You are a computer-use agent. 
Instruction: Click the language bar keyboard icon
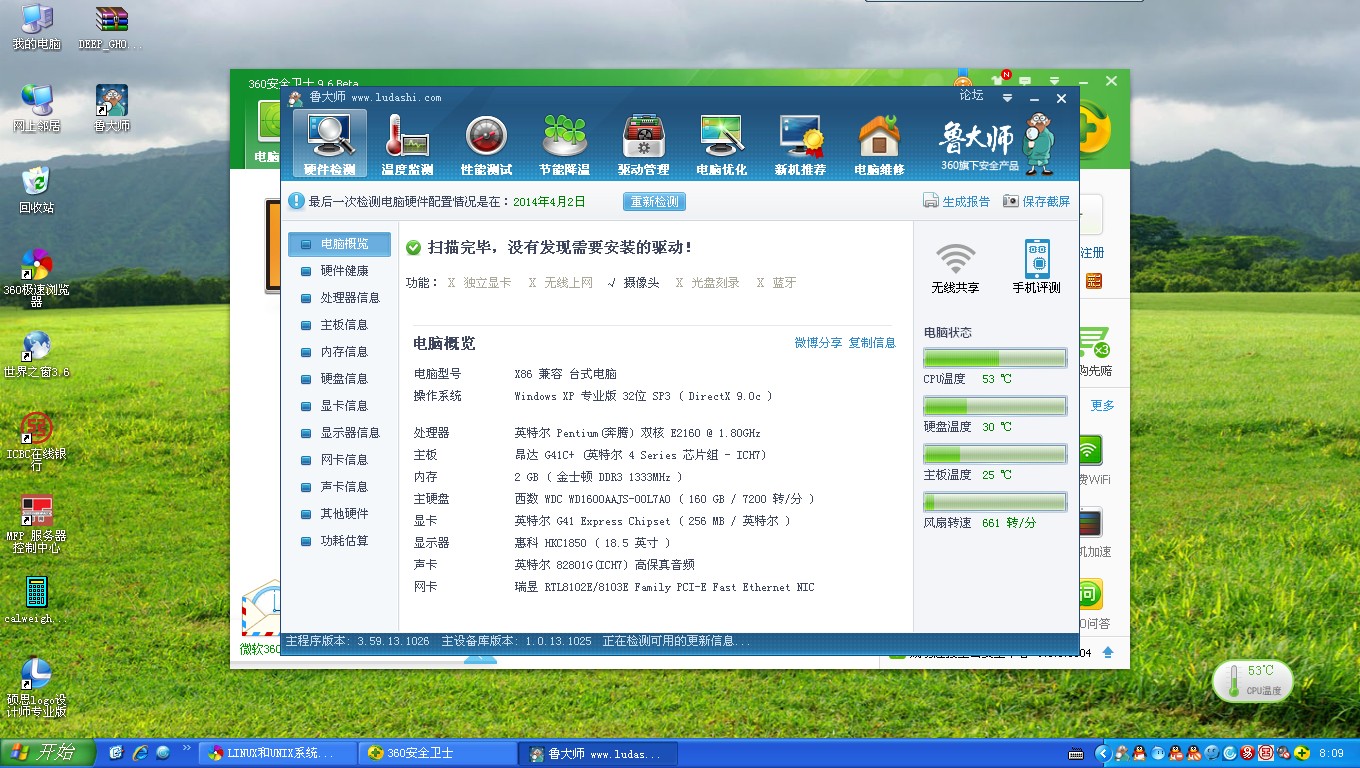coord(1076,753)
